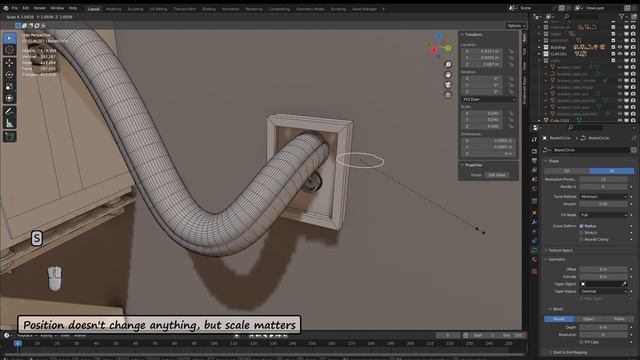Select the Transform tool

9,98
